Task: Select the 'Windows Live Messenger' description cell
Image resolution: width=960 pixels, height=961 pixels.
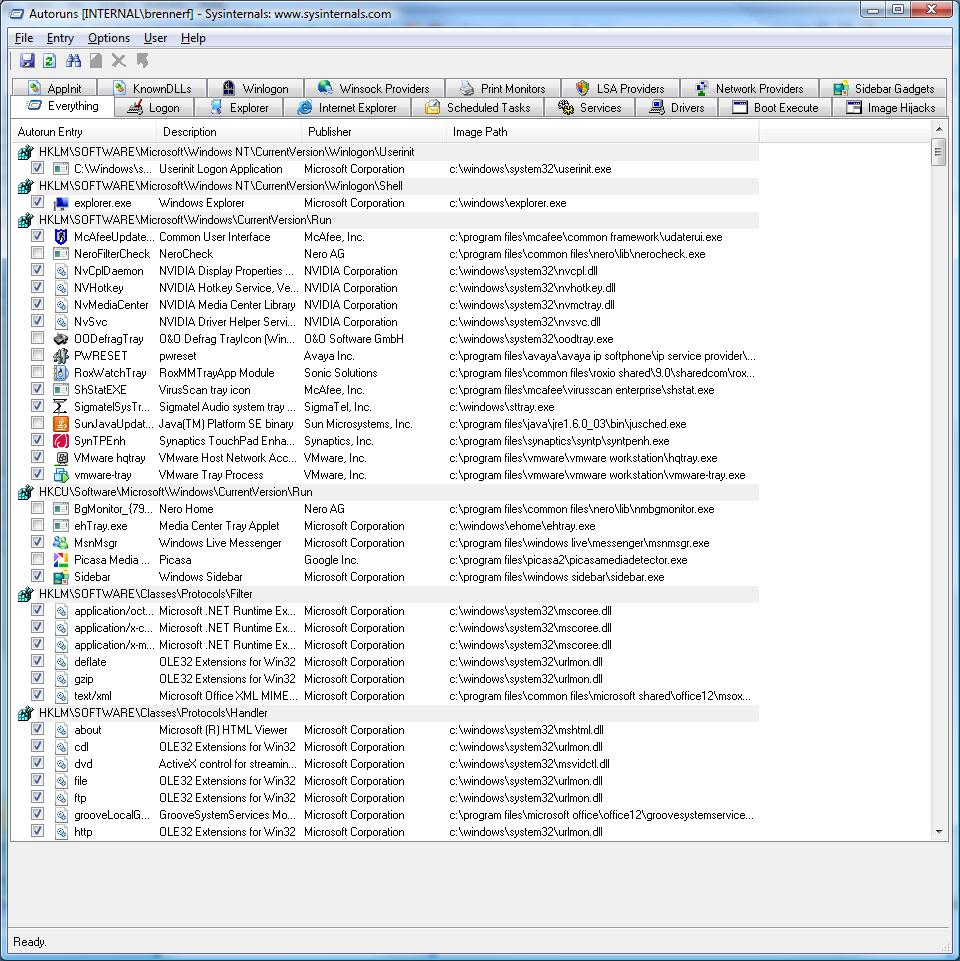Action: (219, 543)
